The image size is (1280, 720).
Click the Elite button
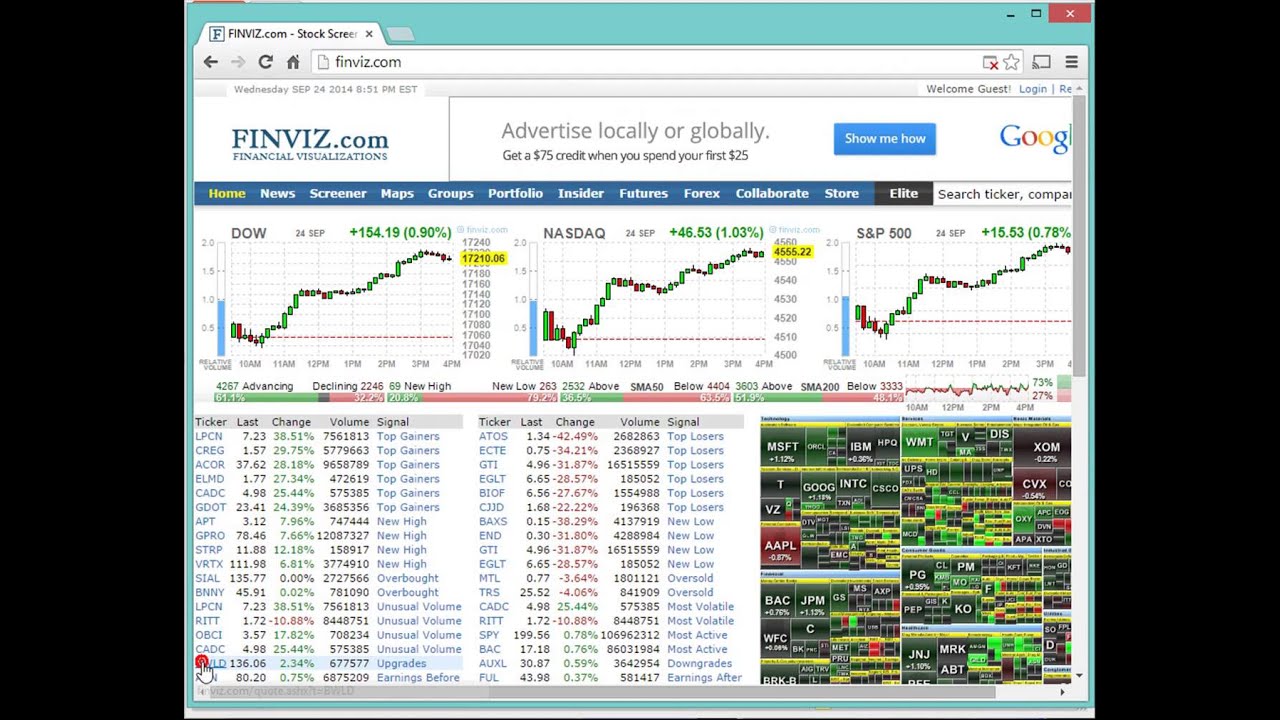click(903, 193)
